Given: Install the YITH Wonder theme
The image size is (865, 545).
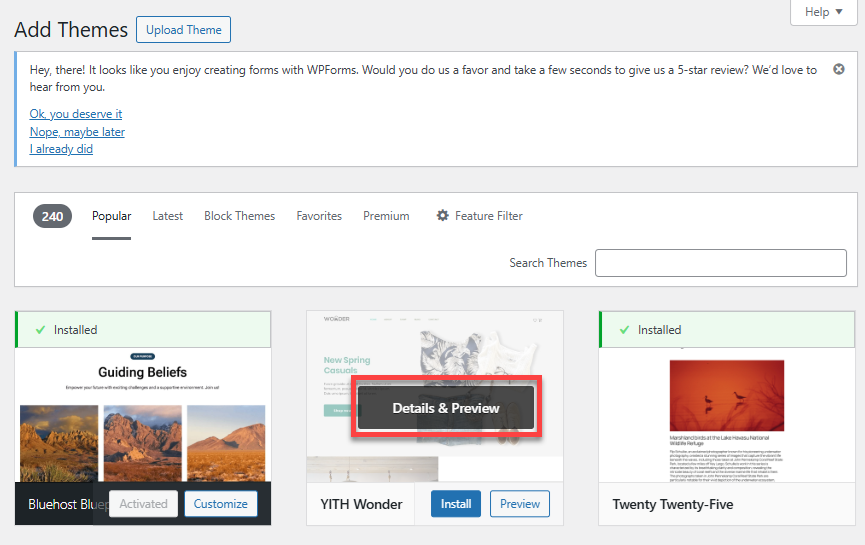Looking at the screenshot, I should tap(456, 504).
